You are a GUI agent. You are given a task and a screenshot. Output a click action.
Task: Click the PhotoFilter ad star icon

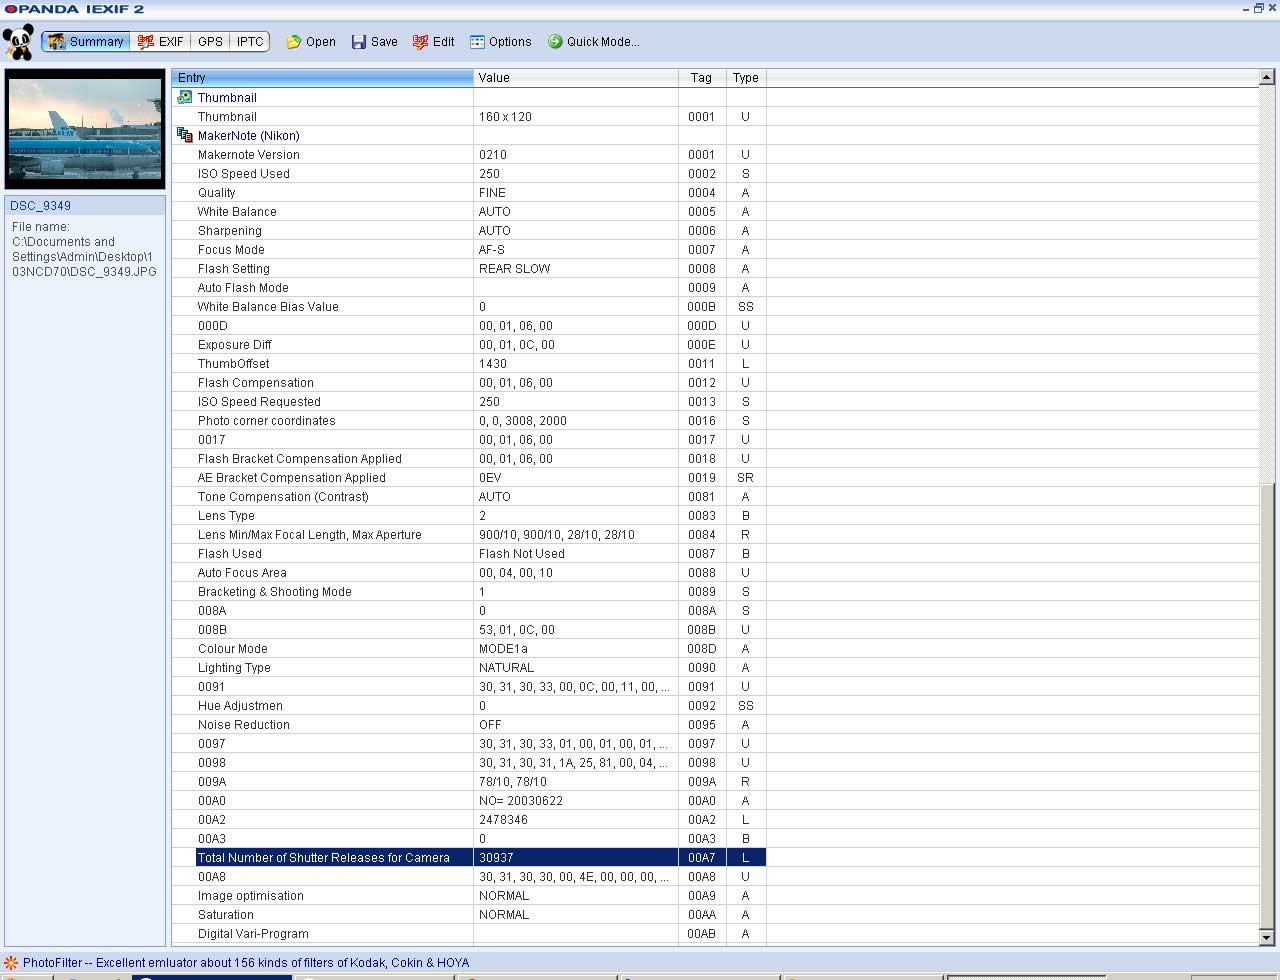(x=11, y=963)
